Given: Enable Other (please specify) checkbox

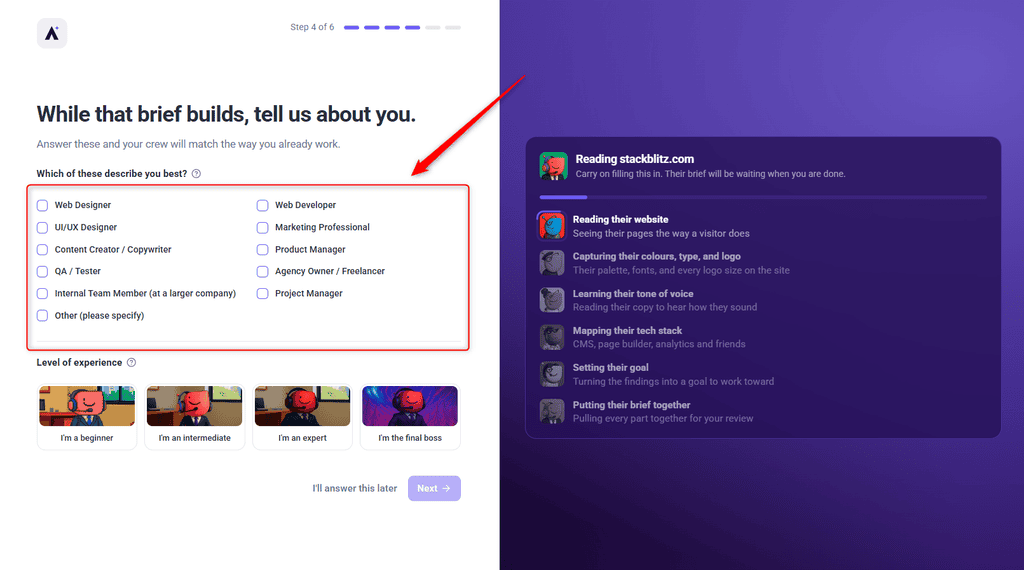Looking at the screenshot, I should point(42,316).
